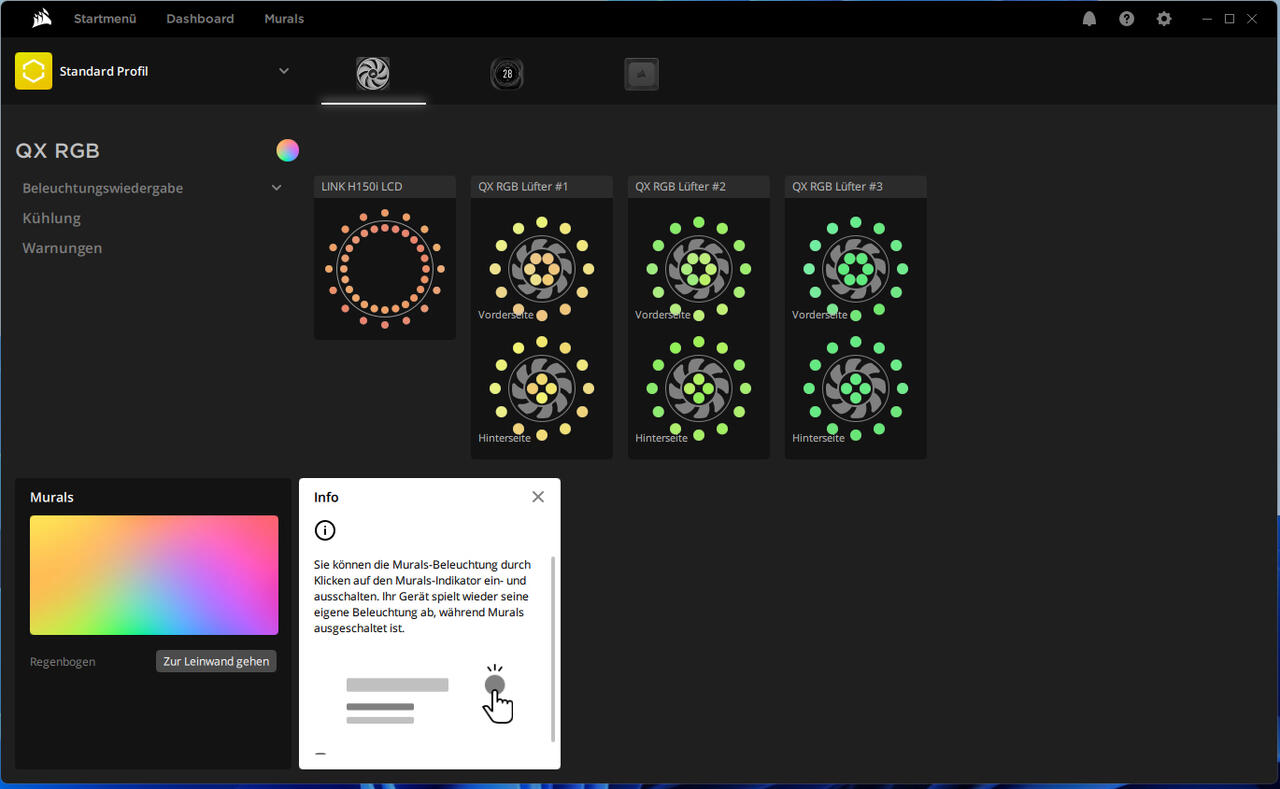Click the Standard Profil name
Viewport: 1280px width, 789px height.
[x=104, y=71]
